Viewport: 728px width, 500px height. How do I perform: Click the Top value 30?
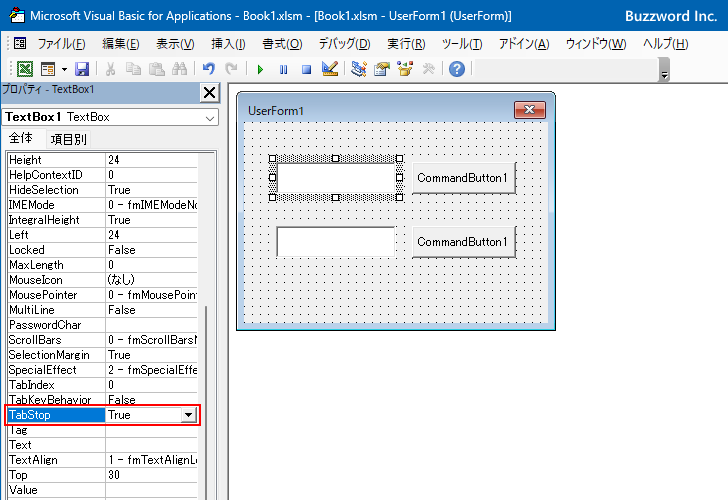click(x=151, y=475)
